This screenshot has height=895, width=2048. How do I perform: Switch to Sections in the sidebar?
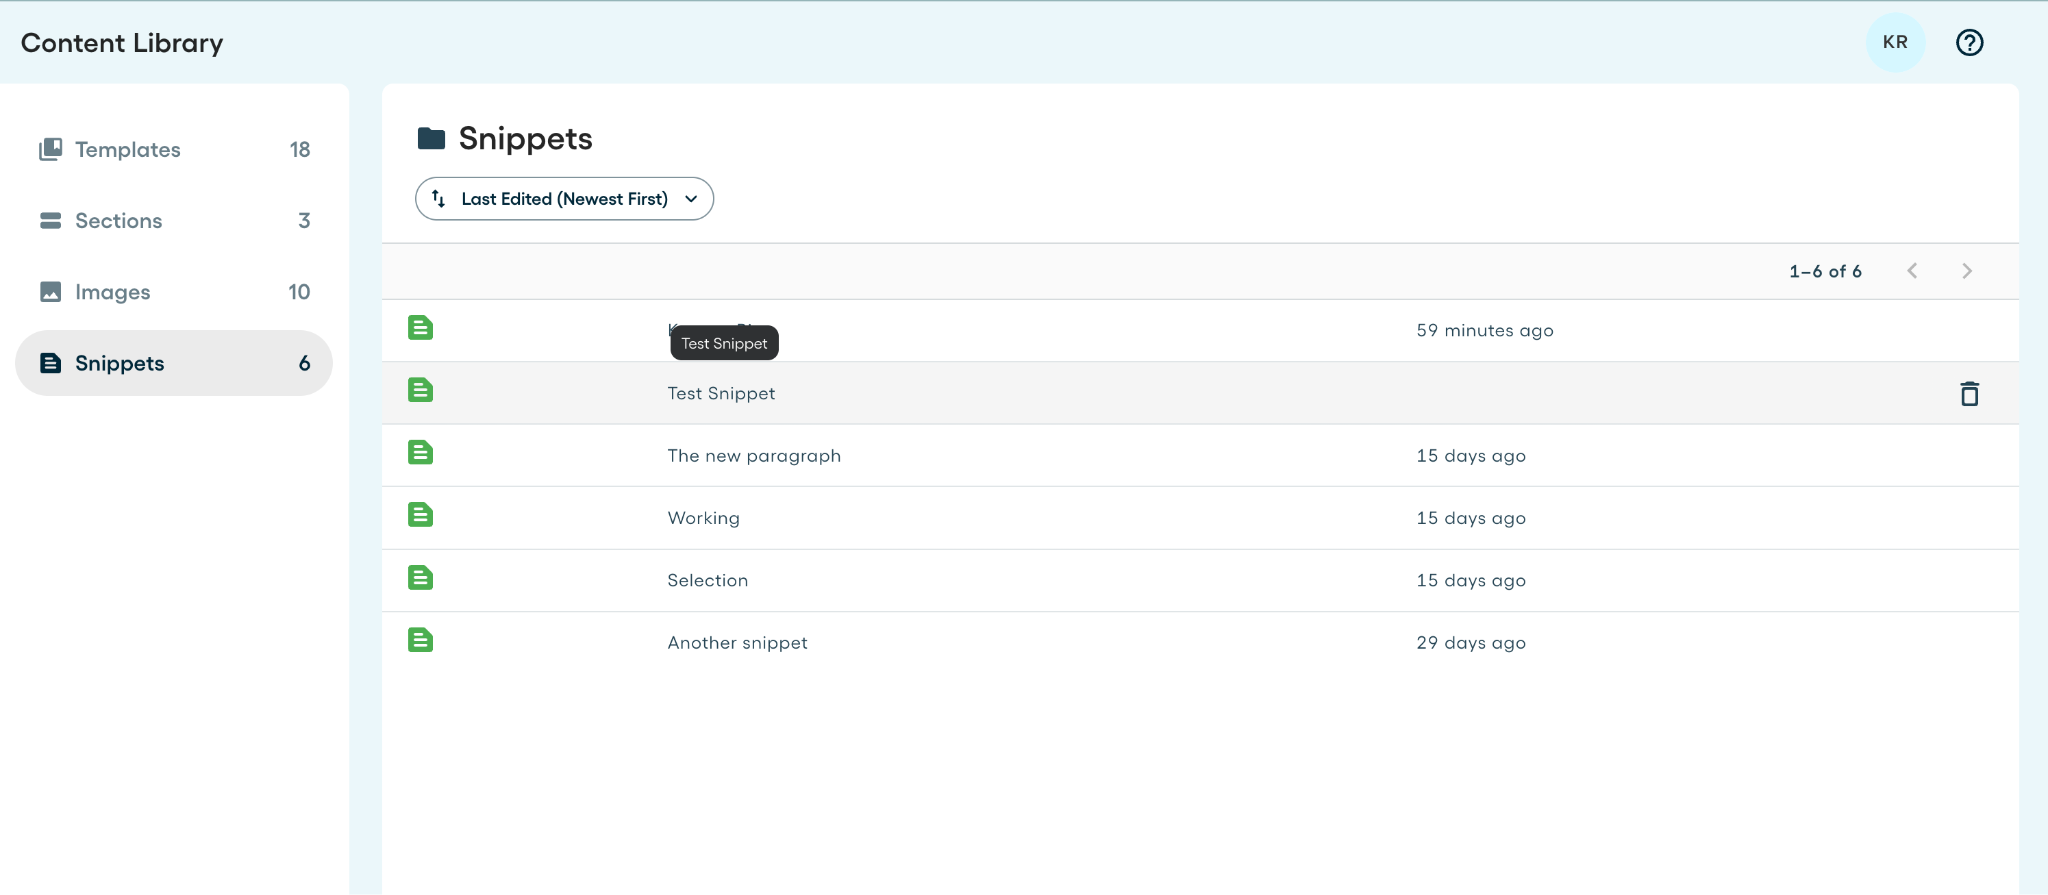click(174, 221)
